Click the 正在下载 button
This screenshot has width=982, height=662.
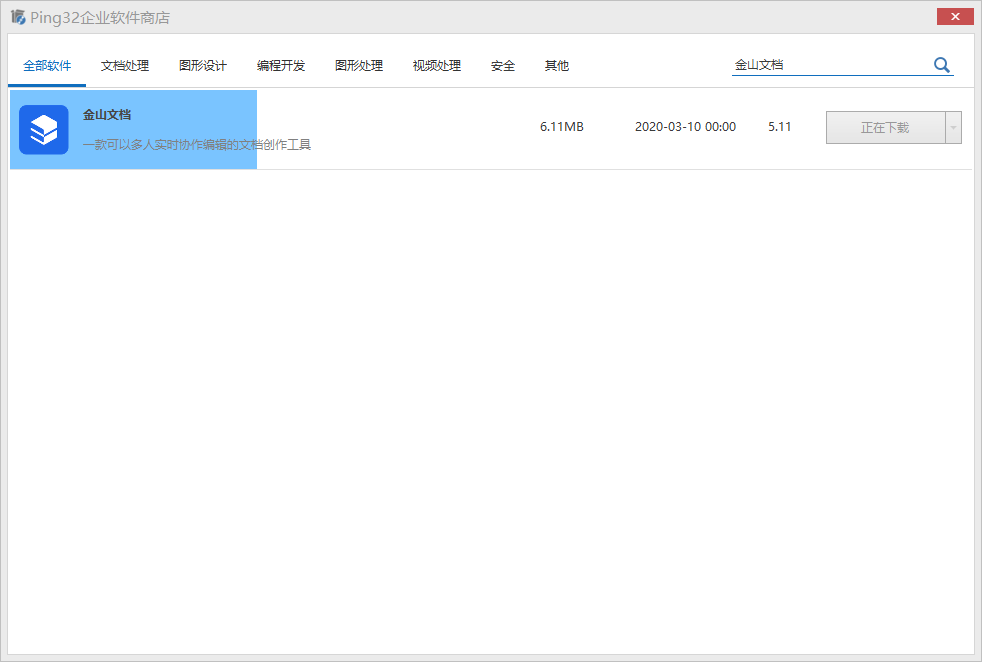point(885,128)
